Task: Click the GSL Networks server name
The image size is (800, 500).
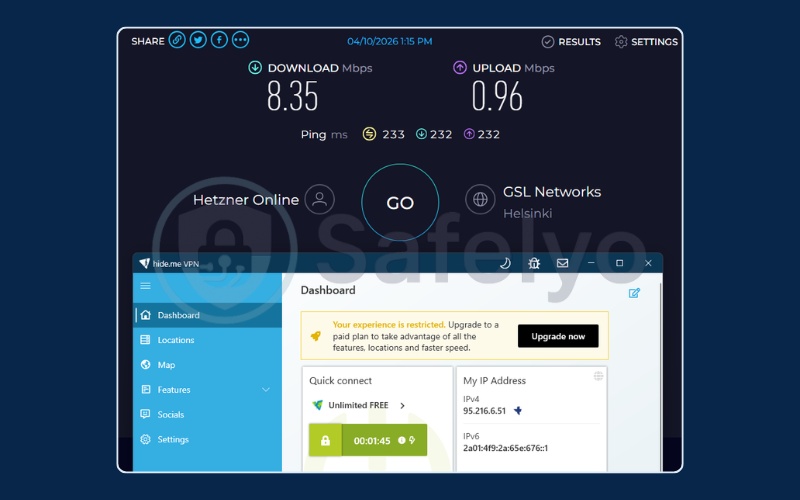Action: click(552, 192)
